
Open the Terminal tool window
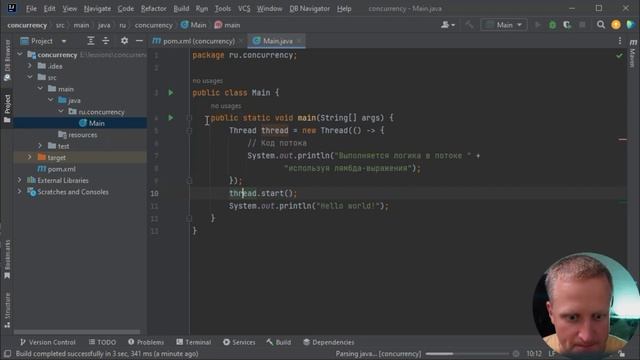coord(194,342)
